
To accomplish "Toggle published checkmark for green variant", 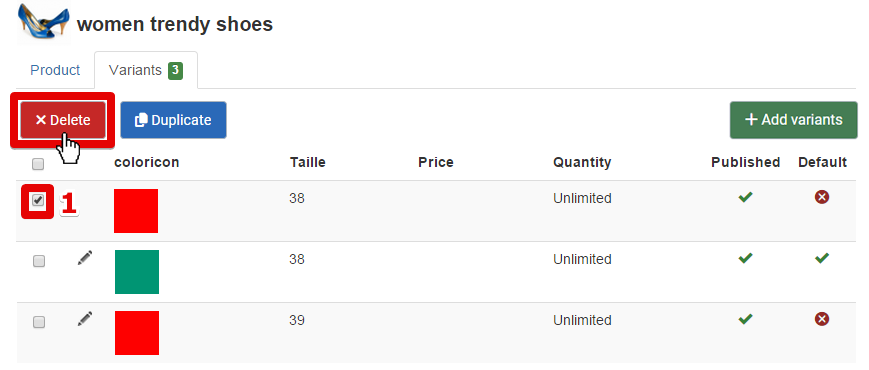I will coord(745,258).
